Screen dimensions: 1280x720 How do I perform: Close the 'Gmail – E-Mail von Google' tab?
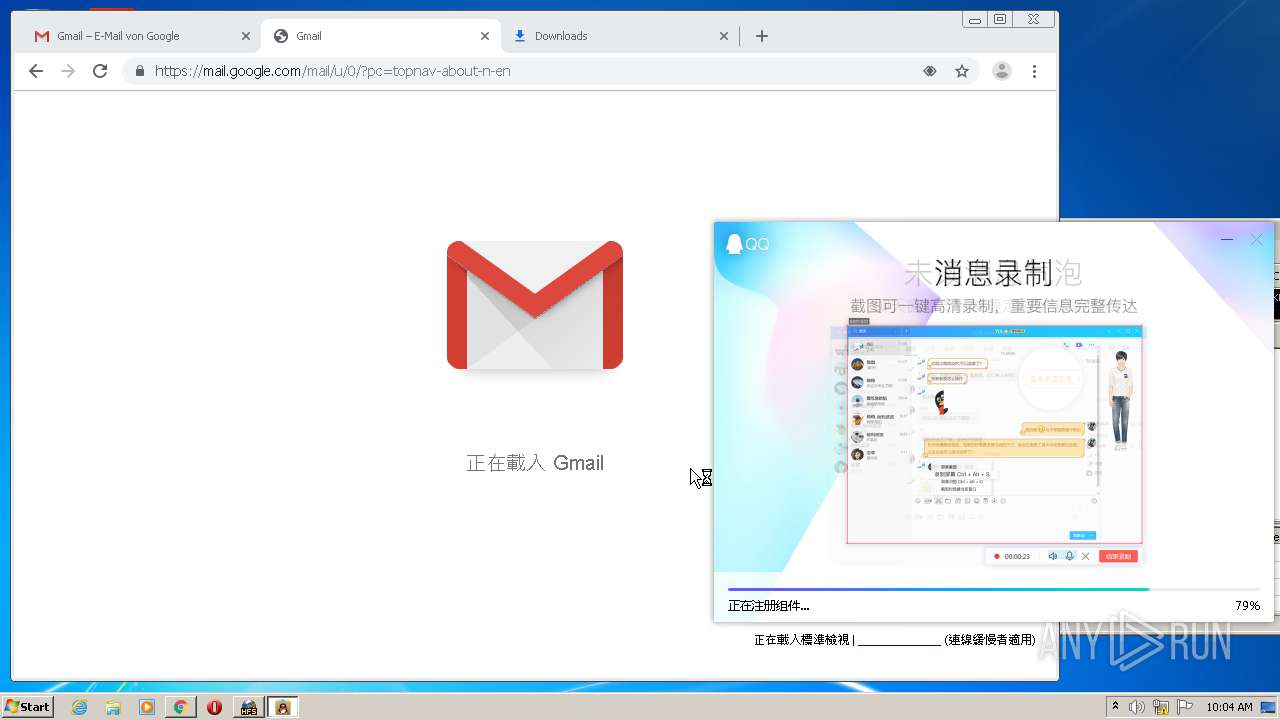[x=246, y=36]
